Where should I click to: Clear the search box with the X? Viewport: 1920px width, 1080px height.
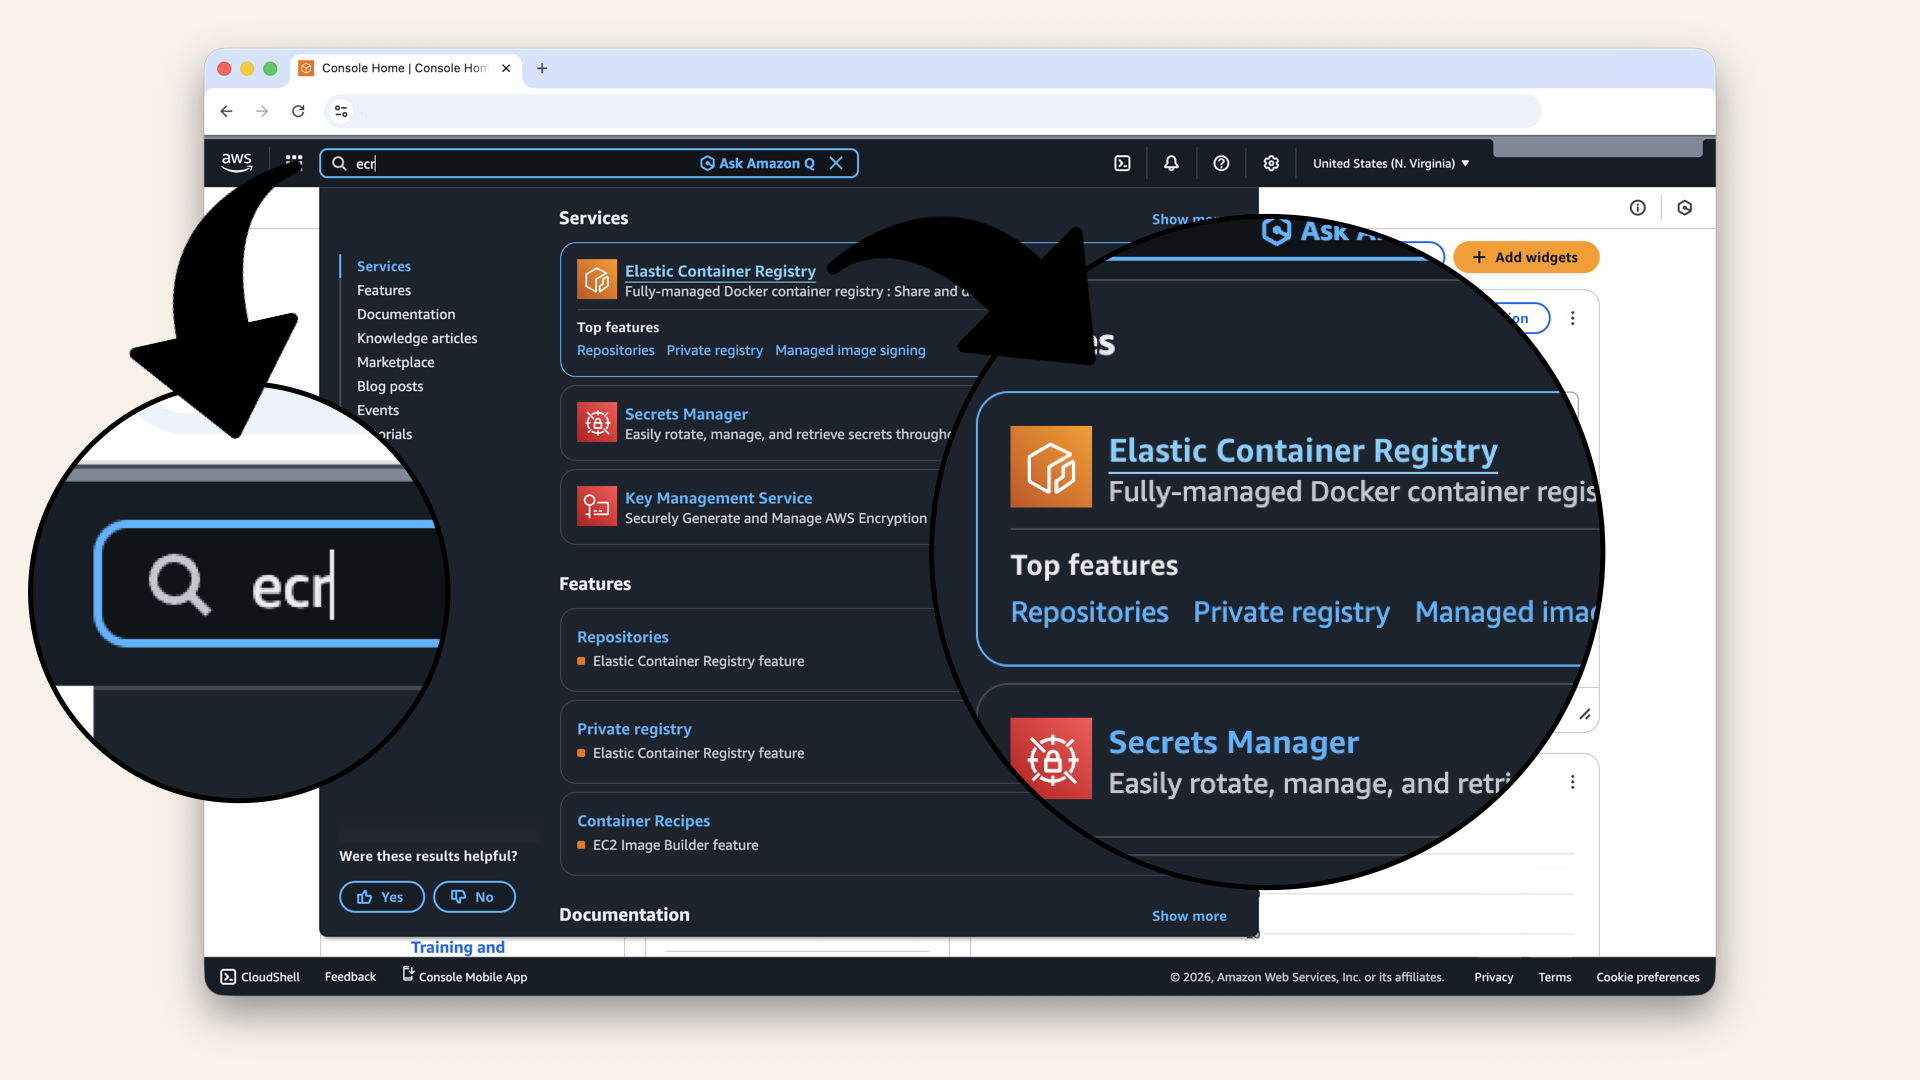(837, 163)
